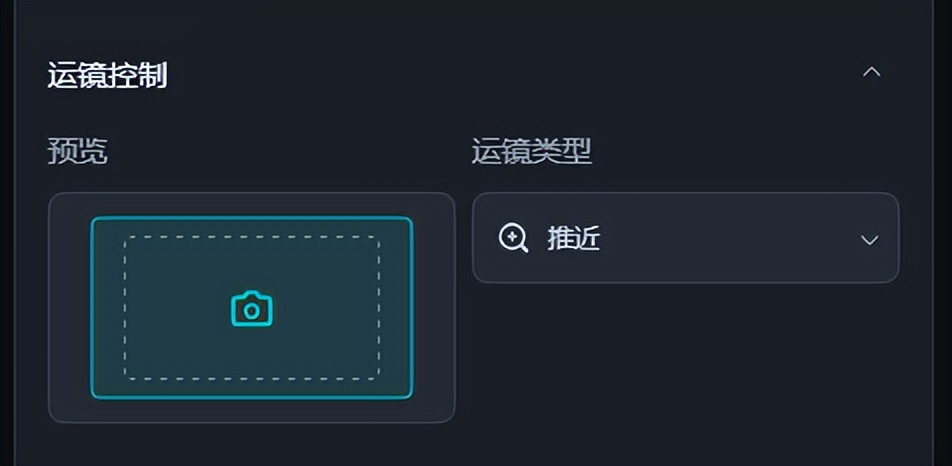
Task: Open the 运镜类型 dropdown arrow
Action: click(869, 240)
